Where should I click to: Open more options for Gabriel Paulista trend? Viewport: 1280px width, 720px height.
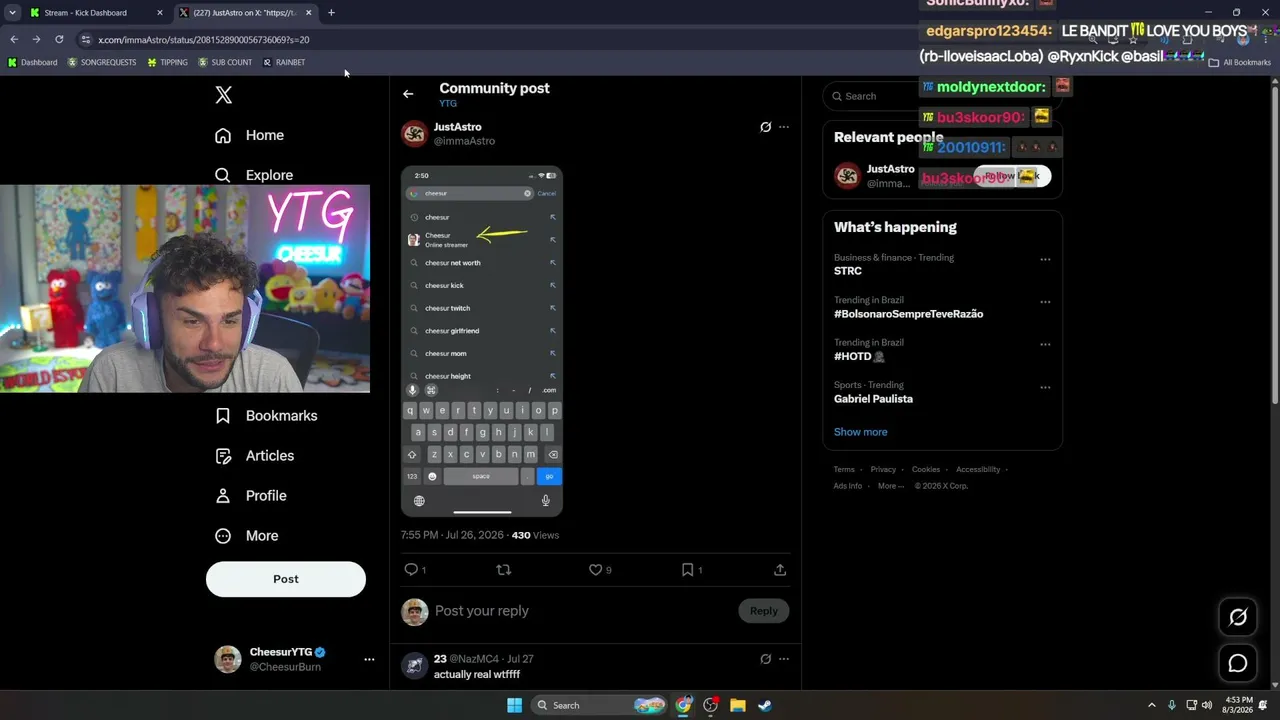coord(1045,387)
